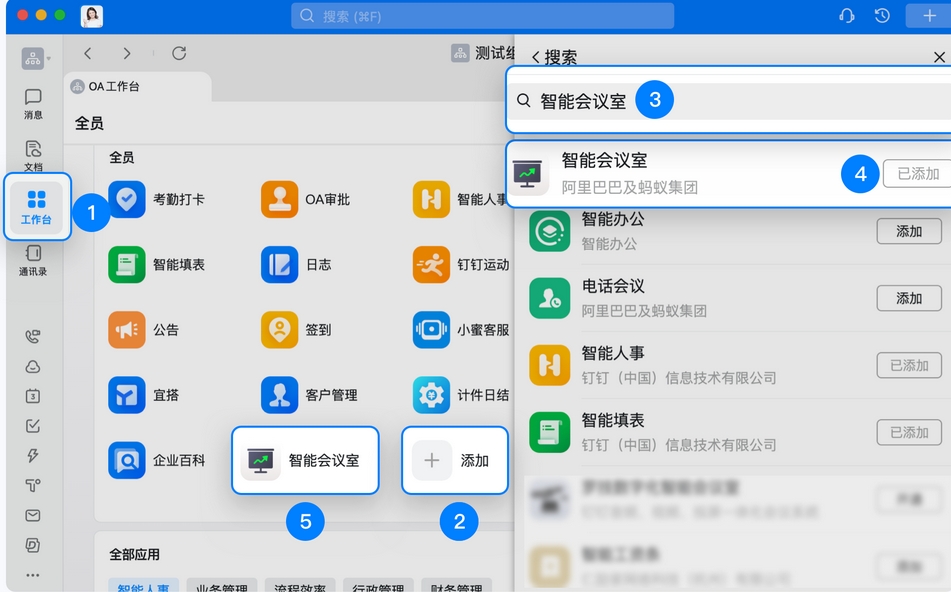
Task: Select the 智能会议室 search result row
Action: pos(728,174)
